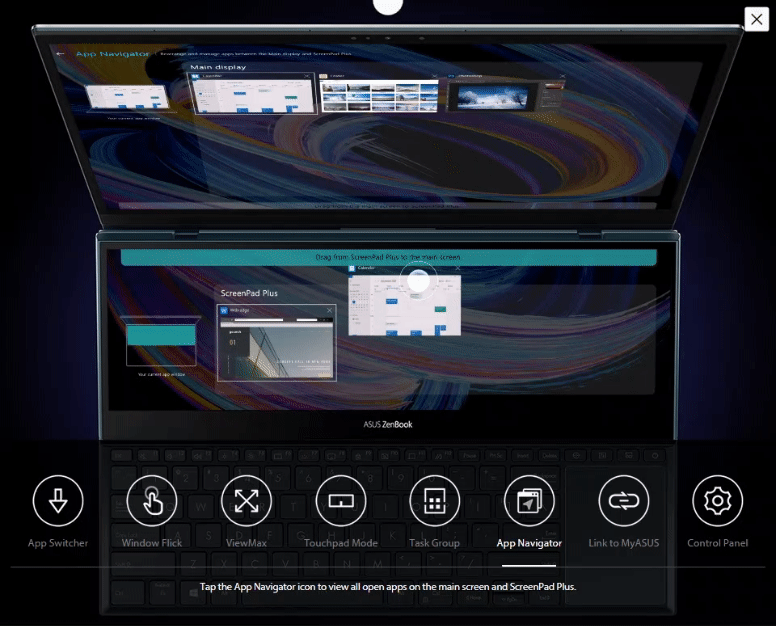Open the Control Panel gear icon
776x626 pixels.
718,500
